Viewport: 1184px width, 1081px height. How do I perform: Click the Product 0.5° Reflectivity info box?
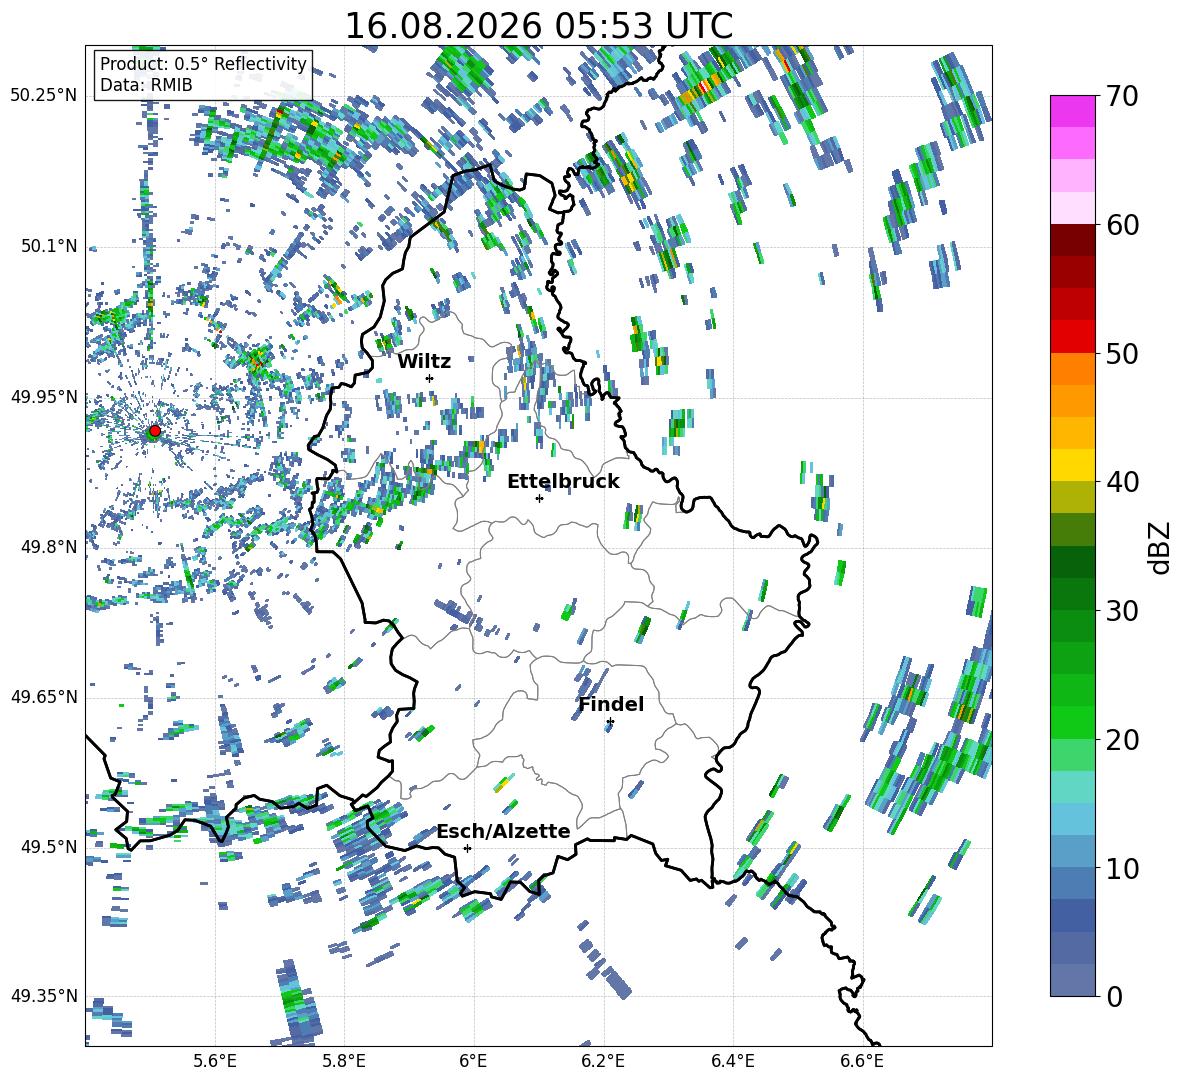pos(203,74)
